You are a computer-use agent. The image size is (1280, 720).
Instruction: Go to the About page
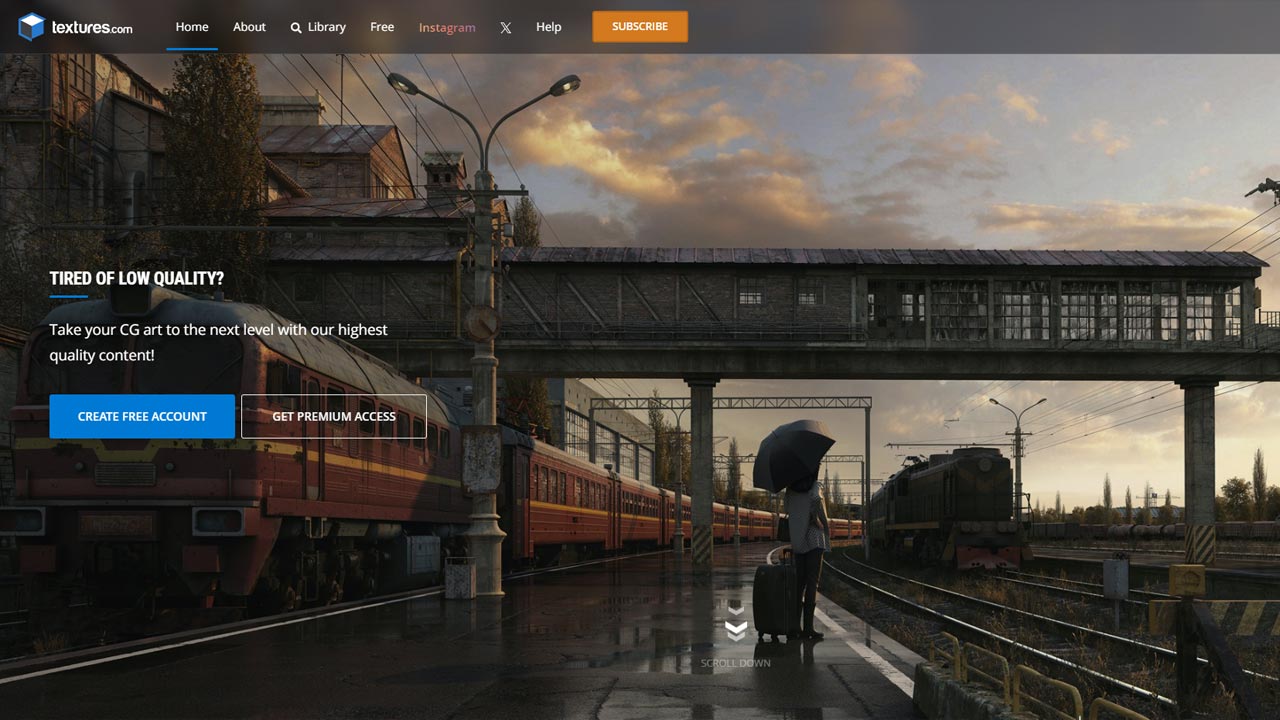pos(249,27)
